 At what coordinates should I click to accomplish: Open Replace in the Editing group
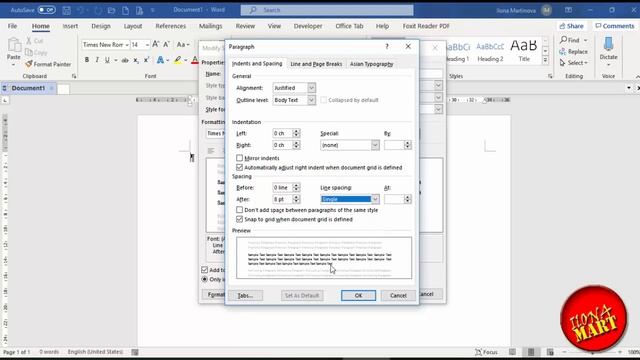coord(573,51)
